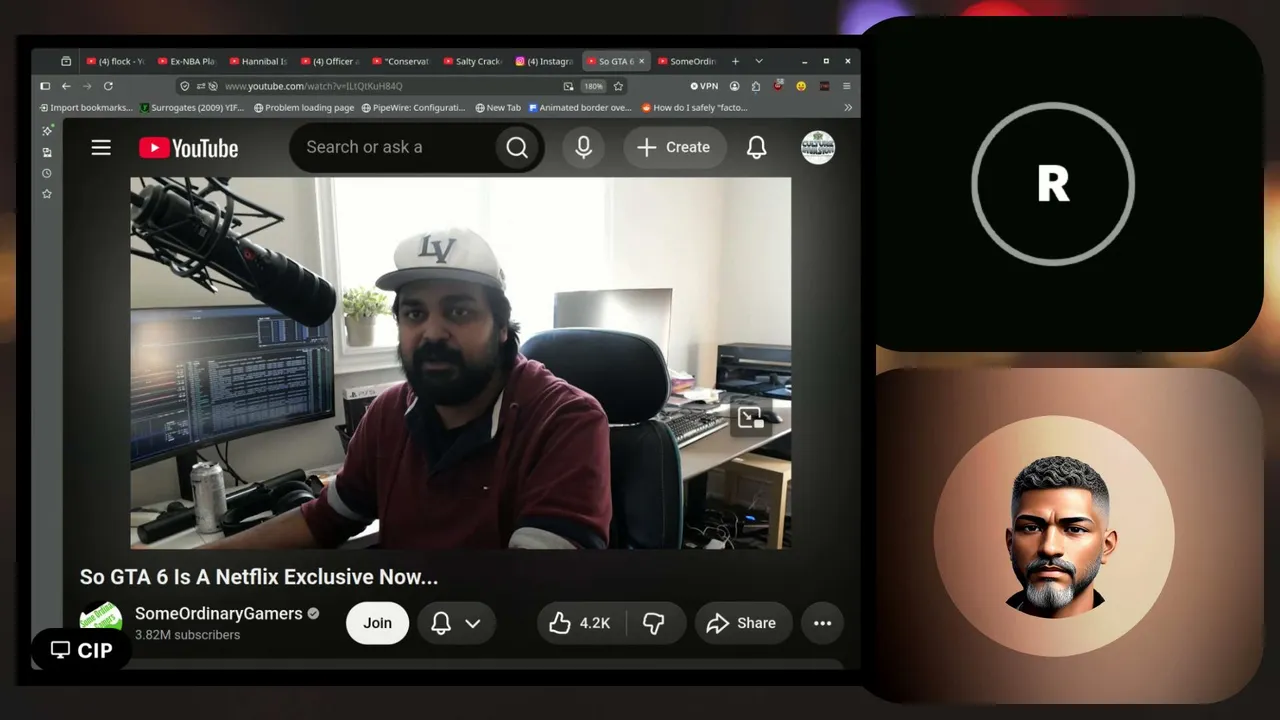
Task: Open the yellow emoji extension icon
Action: (x=801, y=86)
